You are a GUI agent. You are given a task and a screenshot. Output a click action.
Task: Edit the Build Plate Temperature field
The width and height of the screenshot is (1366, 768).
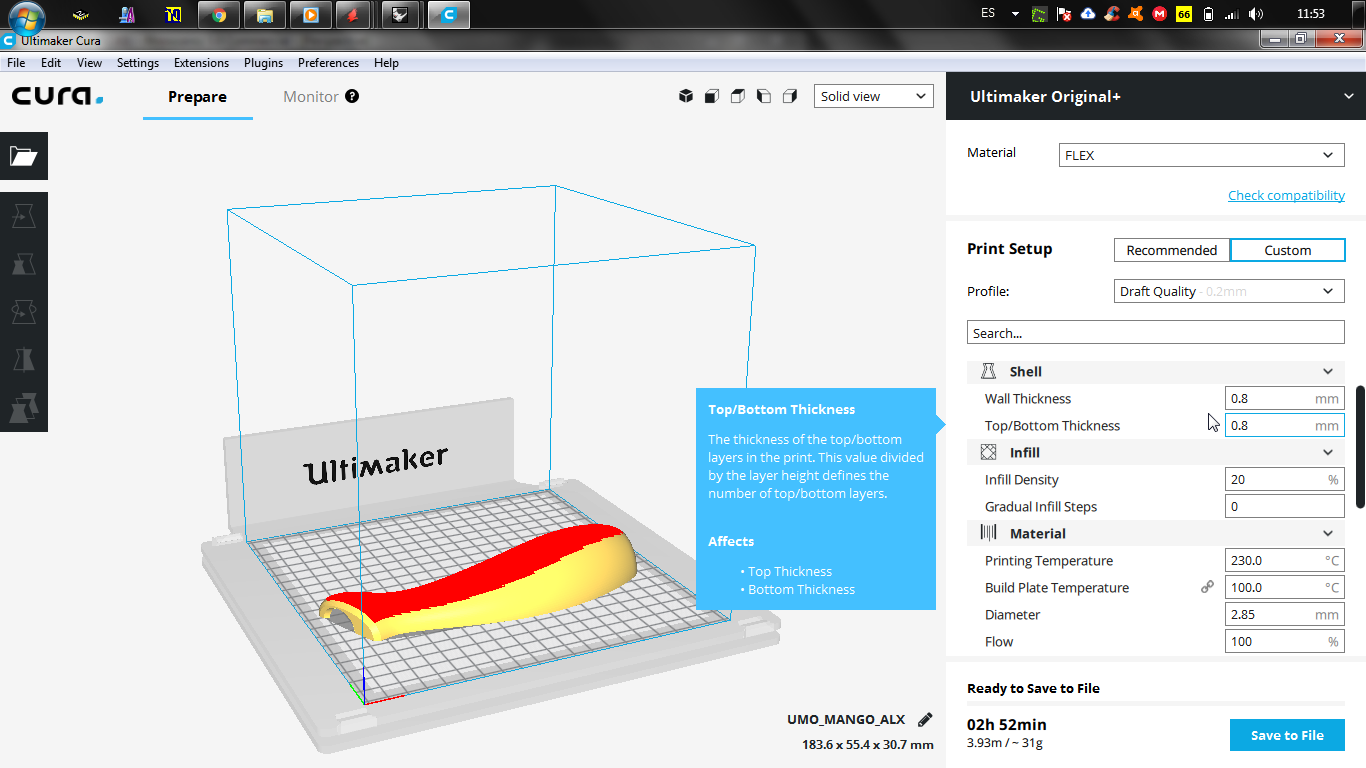(x=1284, y=587)
